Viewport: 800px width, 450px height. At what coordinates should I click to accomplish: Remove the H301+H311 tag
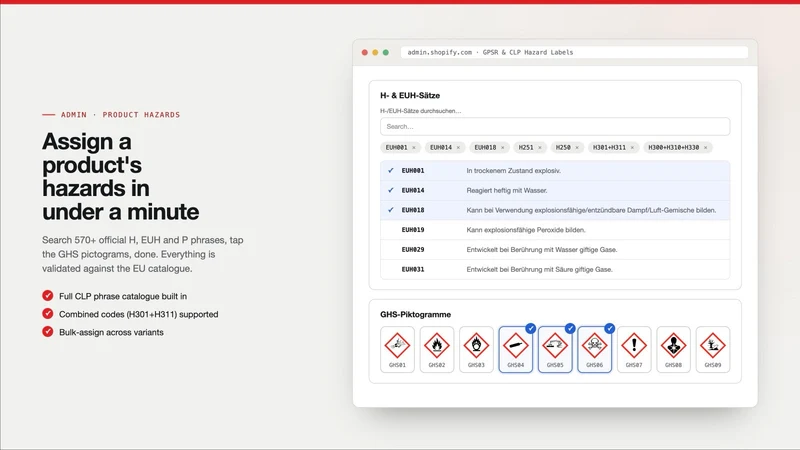(x=632, y=147)
